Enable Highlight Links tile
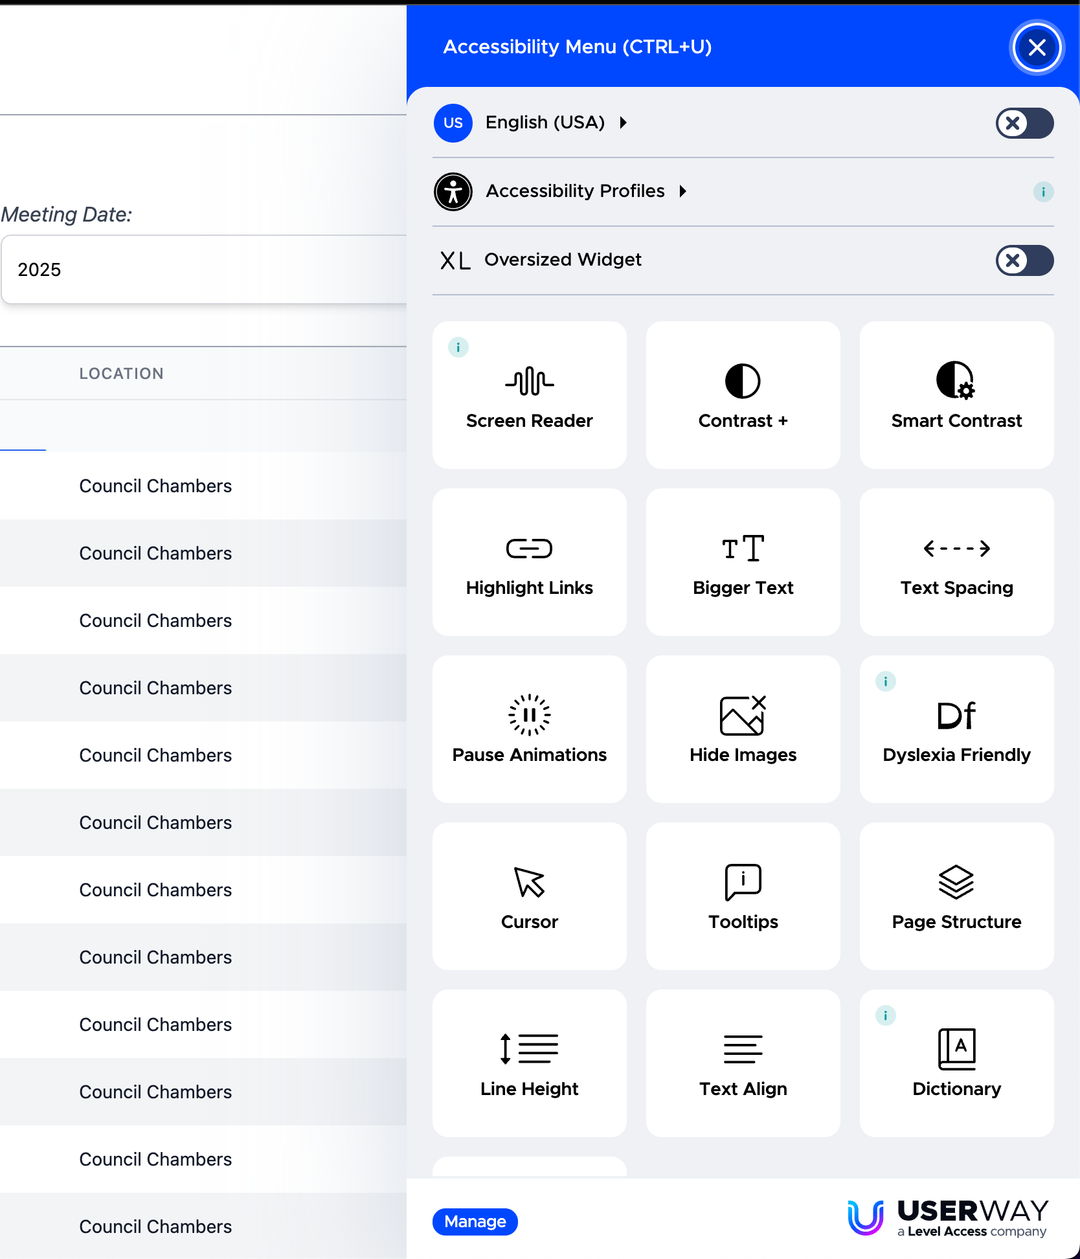 tap(529, 563)
